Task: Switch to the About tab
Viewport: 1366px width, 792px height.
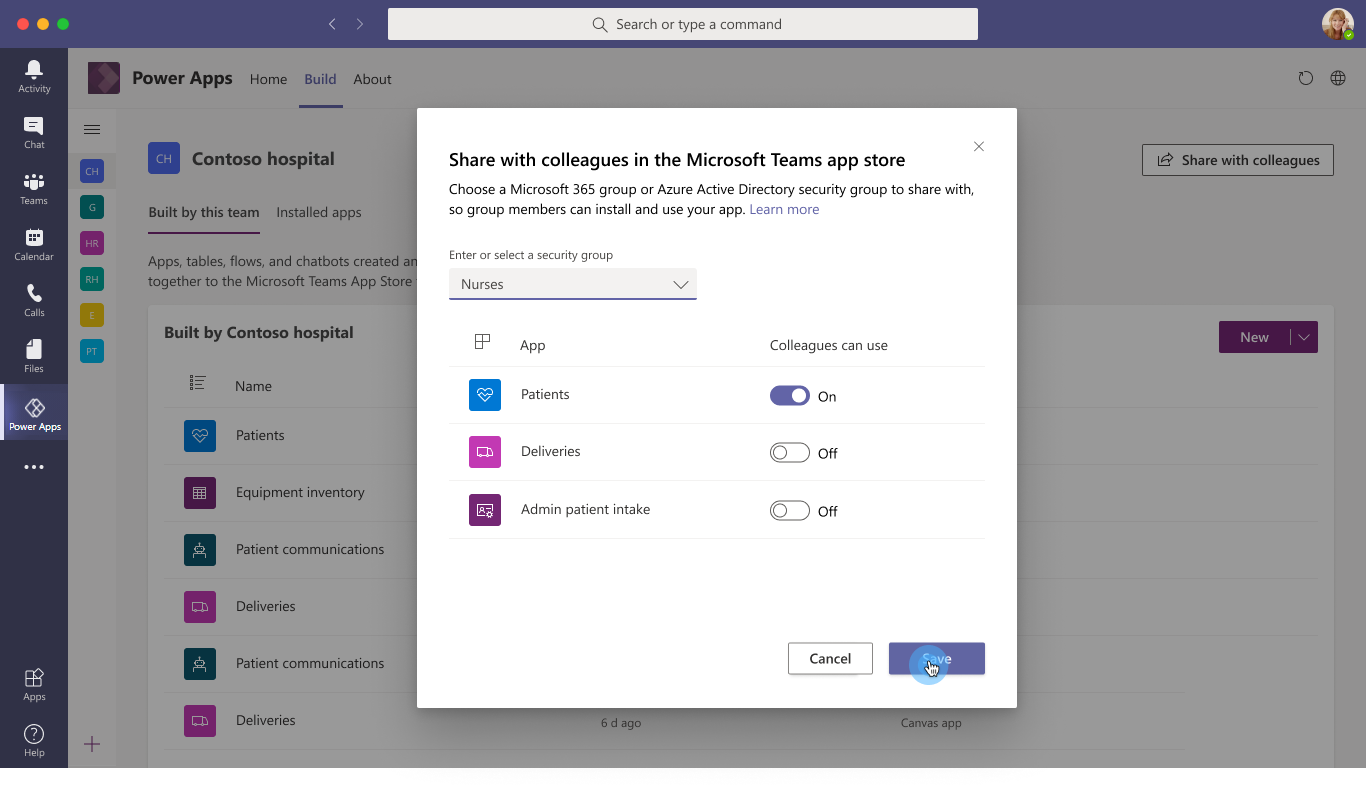Action: point(372,79)
